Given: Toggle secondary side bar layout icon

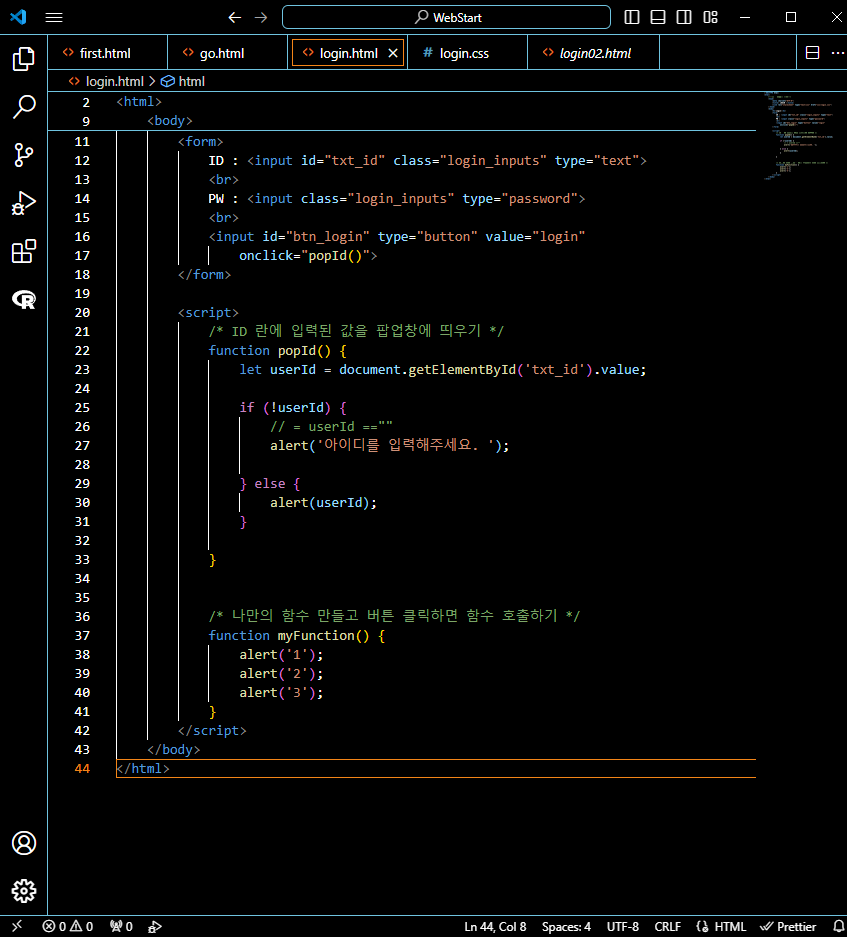Looking at the screenshot, I should (x=684, y=17).
